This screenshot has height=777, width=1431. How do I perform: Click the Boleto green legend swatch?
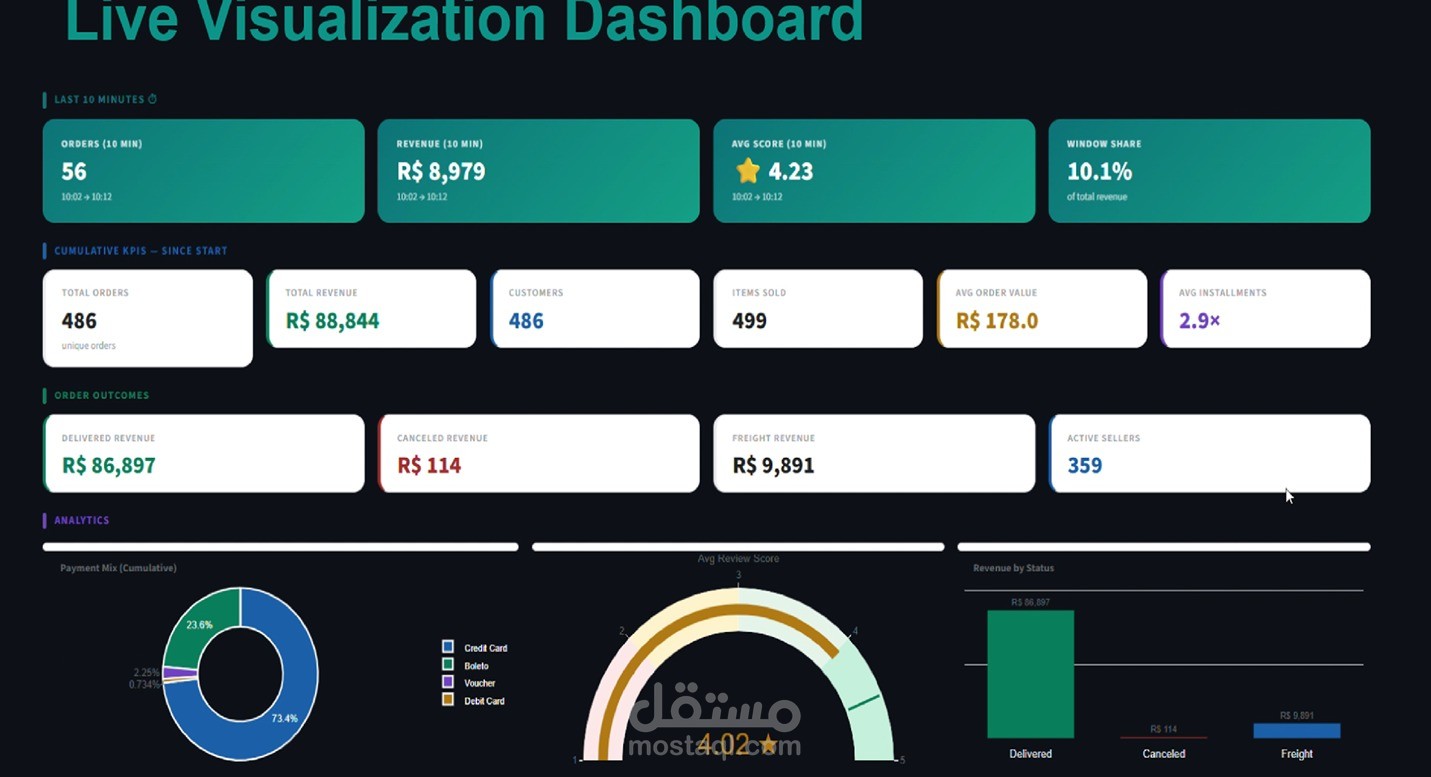click(x=448, y=664)
